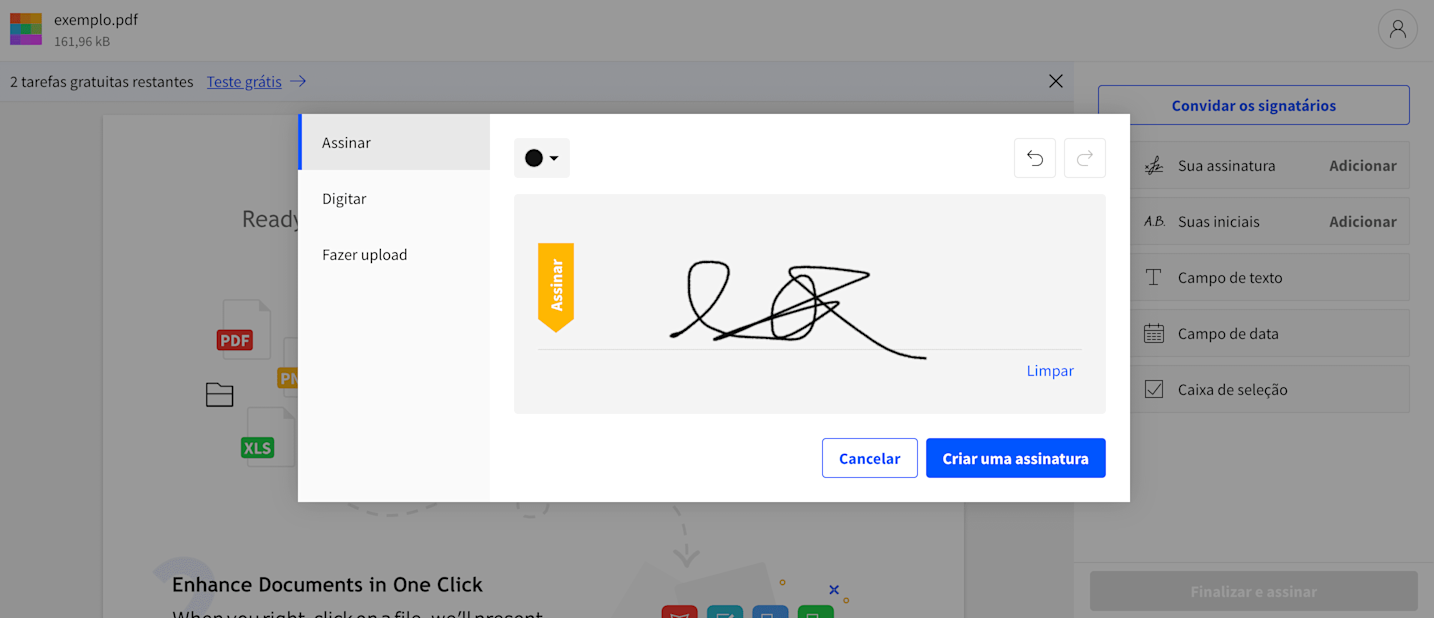Click the Criar uma assinatura button
The image size is (1434, 618).
pos(1016,458)
